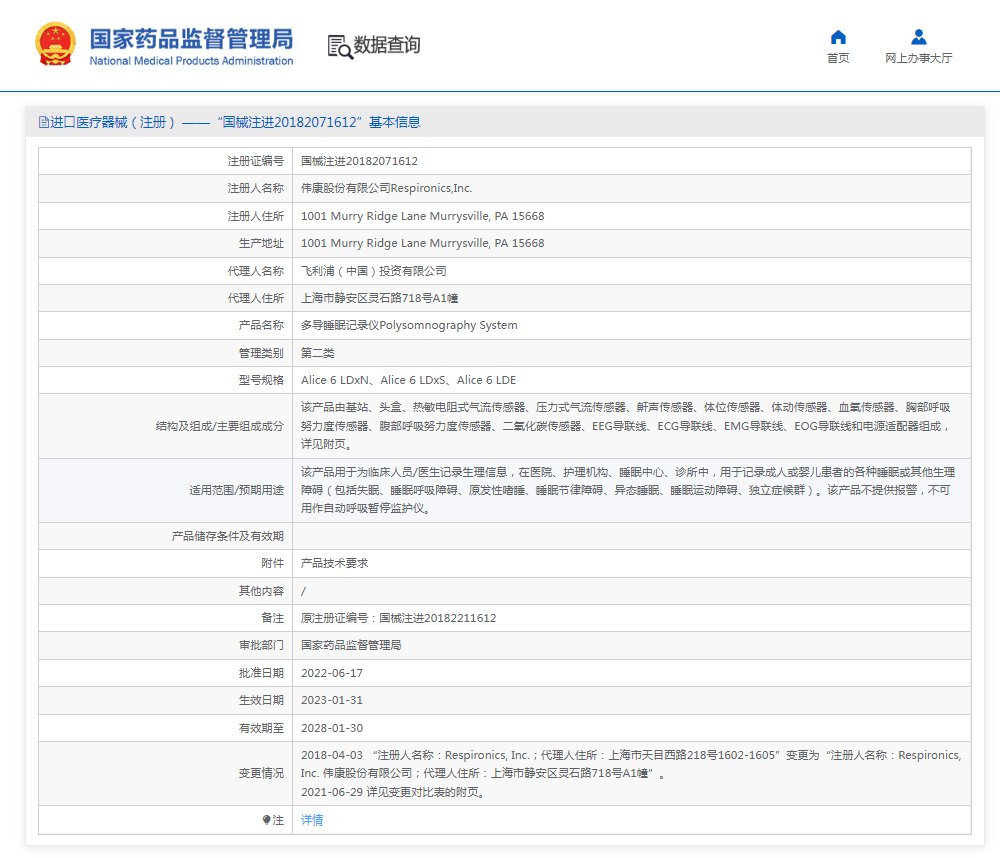Click the national emblem logo
The width and height of the screenshot is (1000, 858).
pyautogui.click(x=55, y=43)
